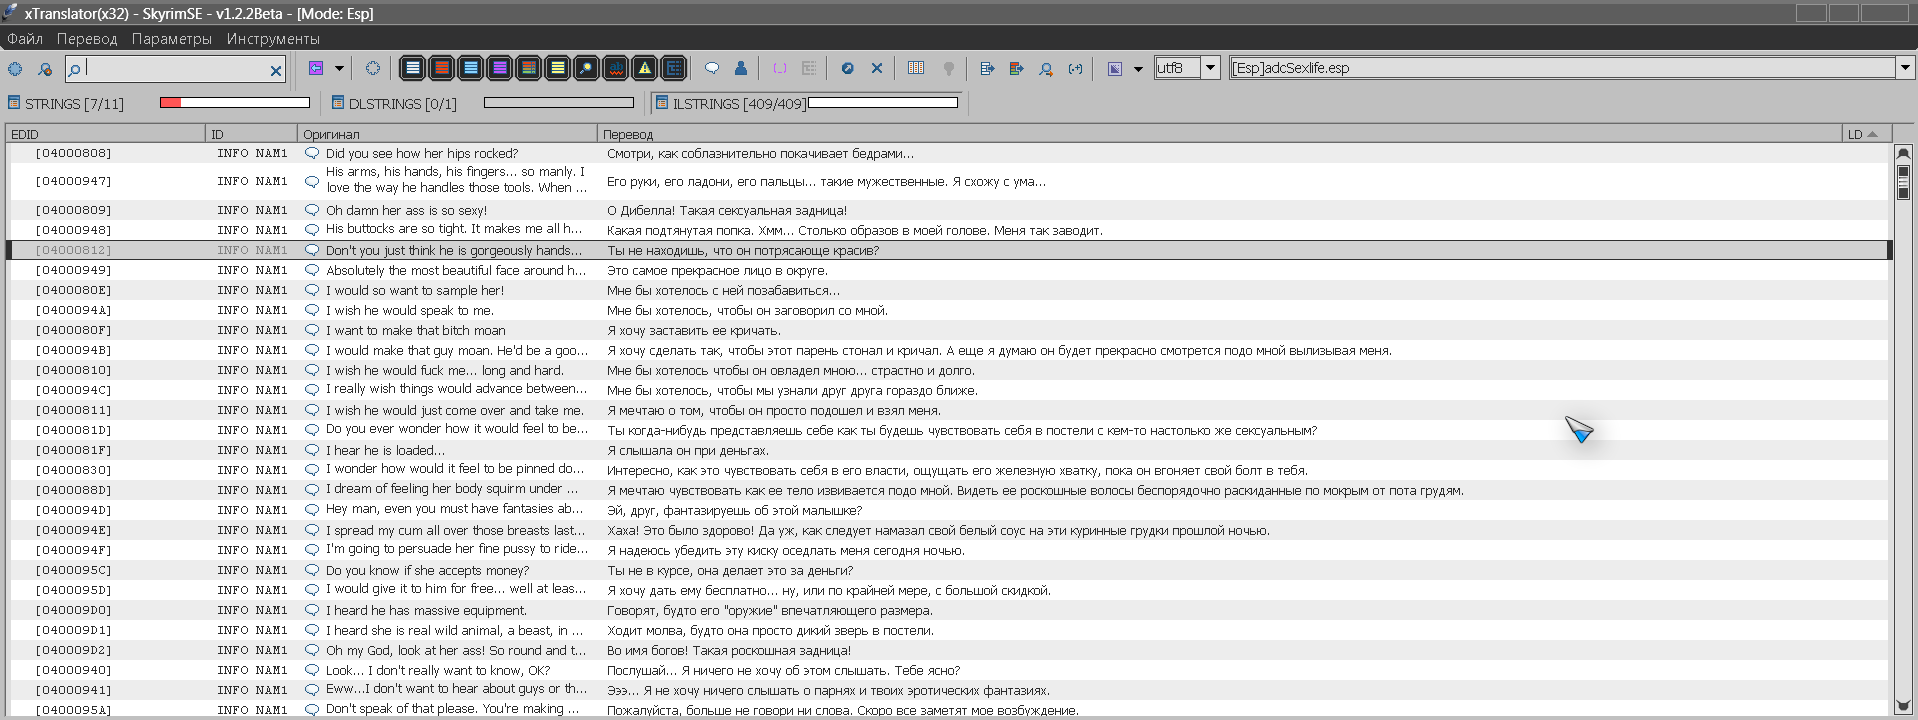Toggle the yellow-lines filter button
Viewport: 1918px width, 720px height.
coord(558,68)
